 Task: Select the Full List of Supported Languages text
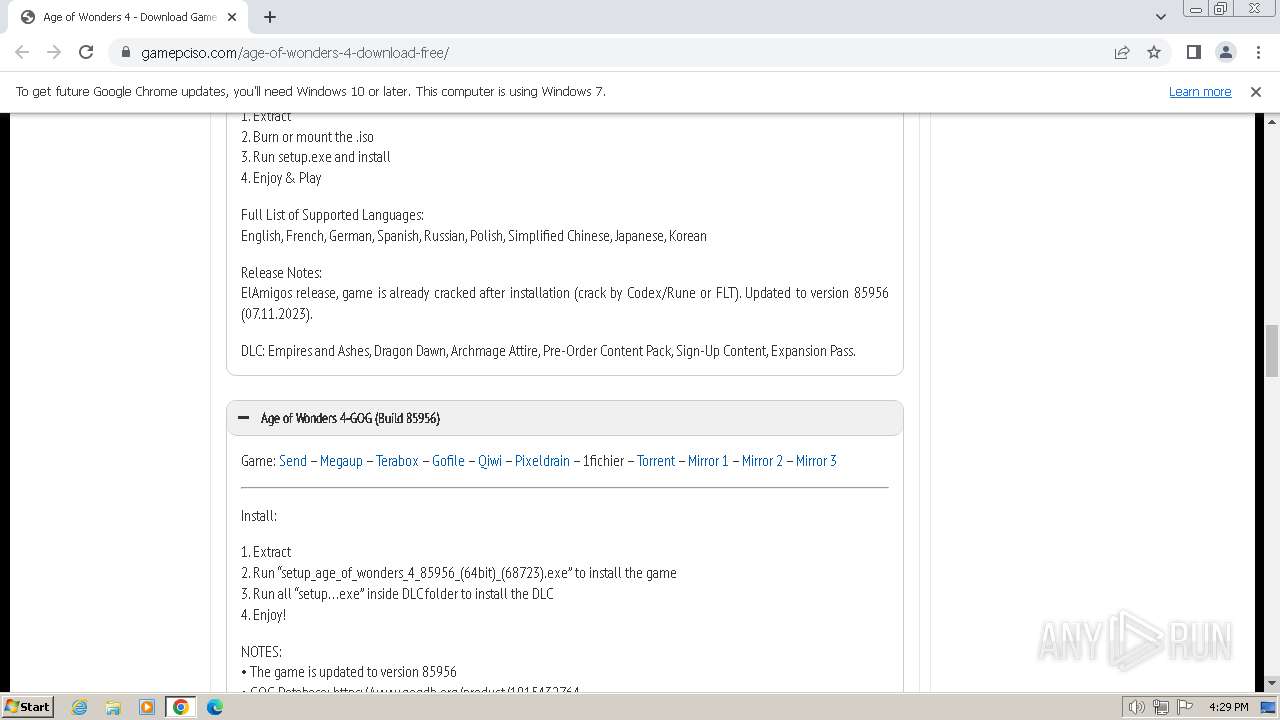[332, 215]
